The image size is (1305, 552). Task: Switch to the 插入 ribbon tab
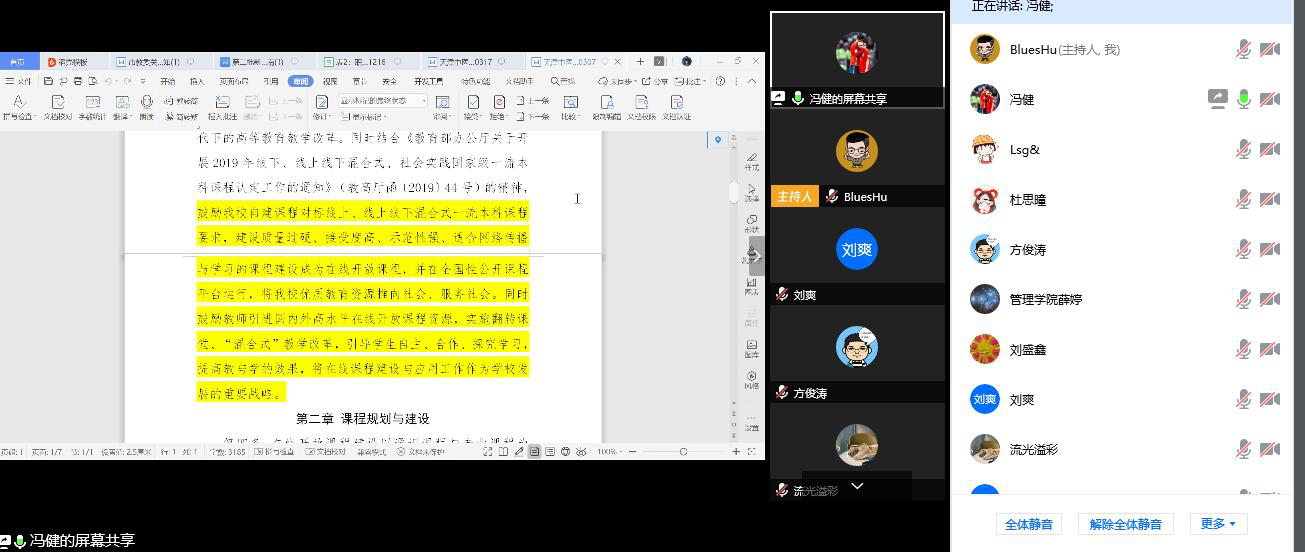(x=197, y=81)
